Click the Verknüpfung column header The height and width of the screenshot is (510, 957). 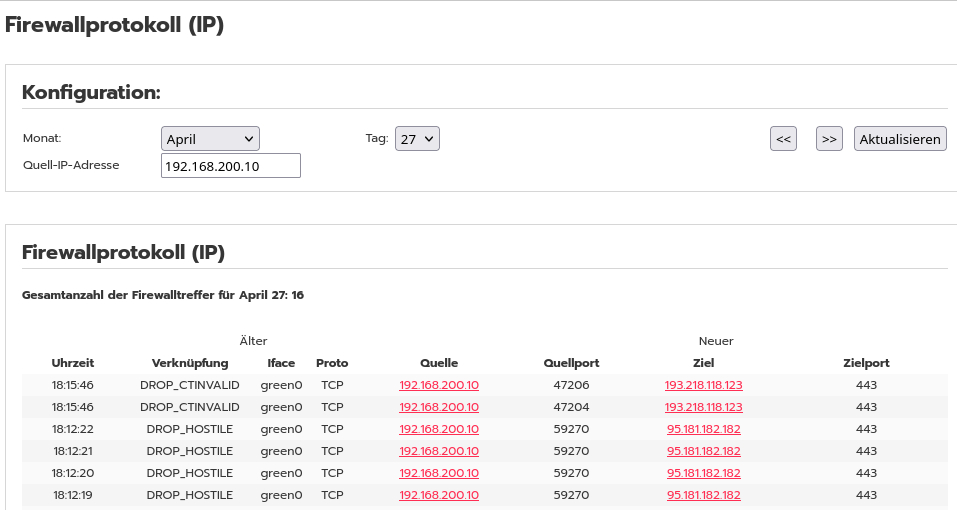[190, 363]
